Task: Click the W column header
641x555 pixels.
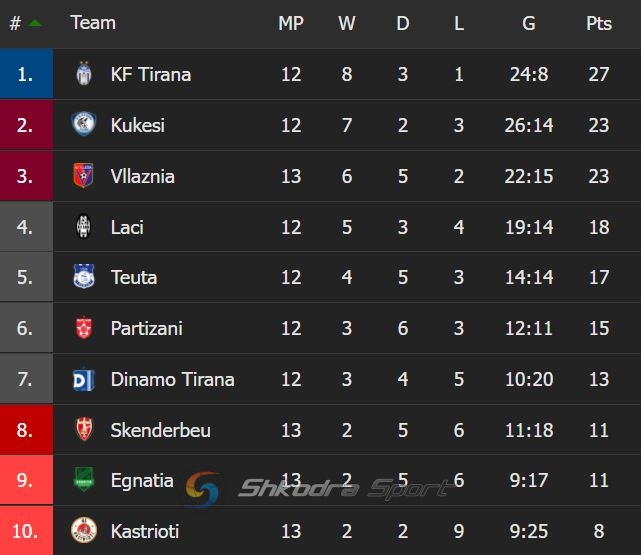Action: 347,23
